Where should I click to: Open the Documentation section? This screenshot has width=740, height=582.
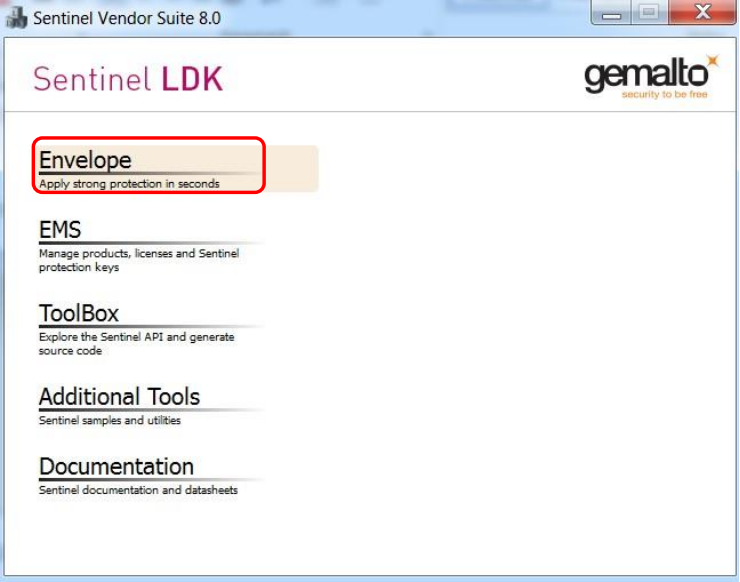click(x=116, y=467)
